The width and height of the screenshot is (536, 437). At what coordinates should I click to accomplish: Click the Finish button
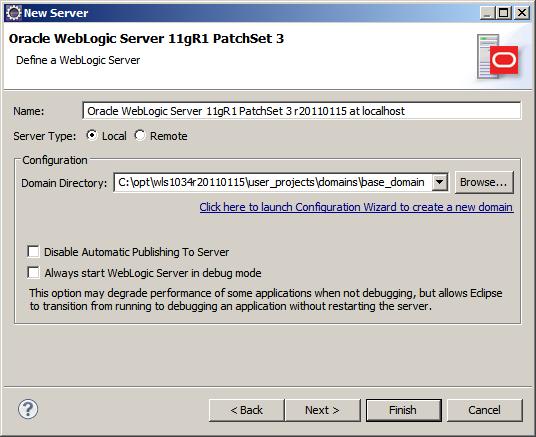pos(403,410)
